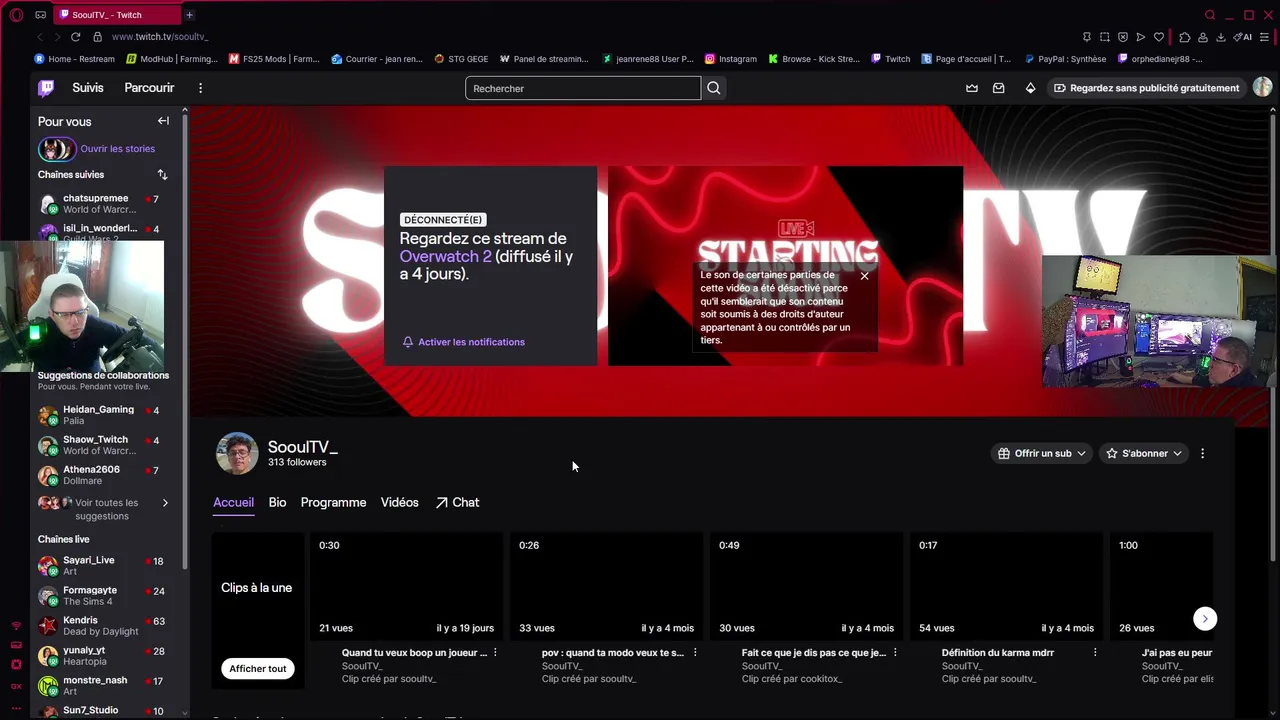Open the Opera menu icon
This screenshot has width=1280, height=720.
16,15
